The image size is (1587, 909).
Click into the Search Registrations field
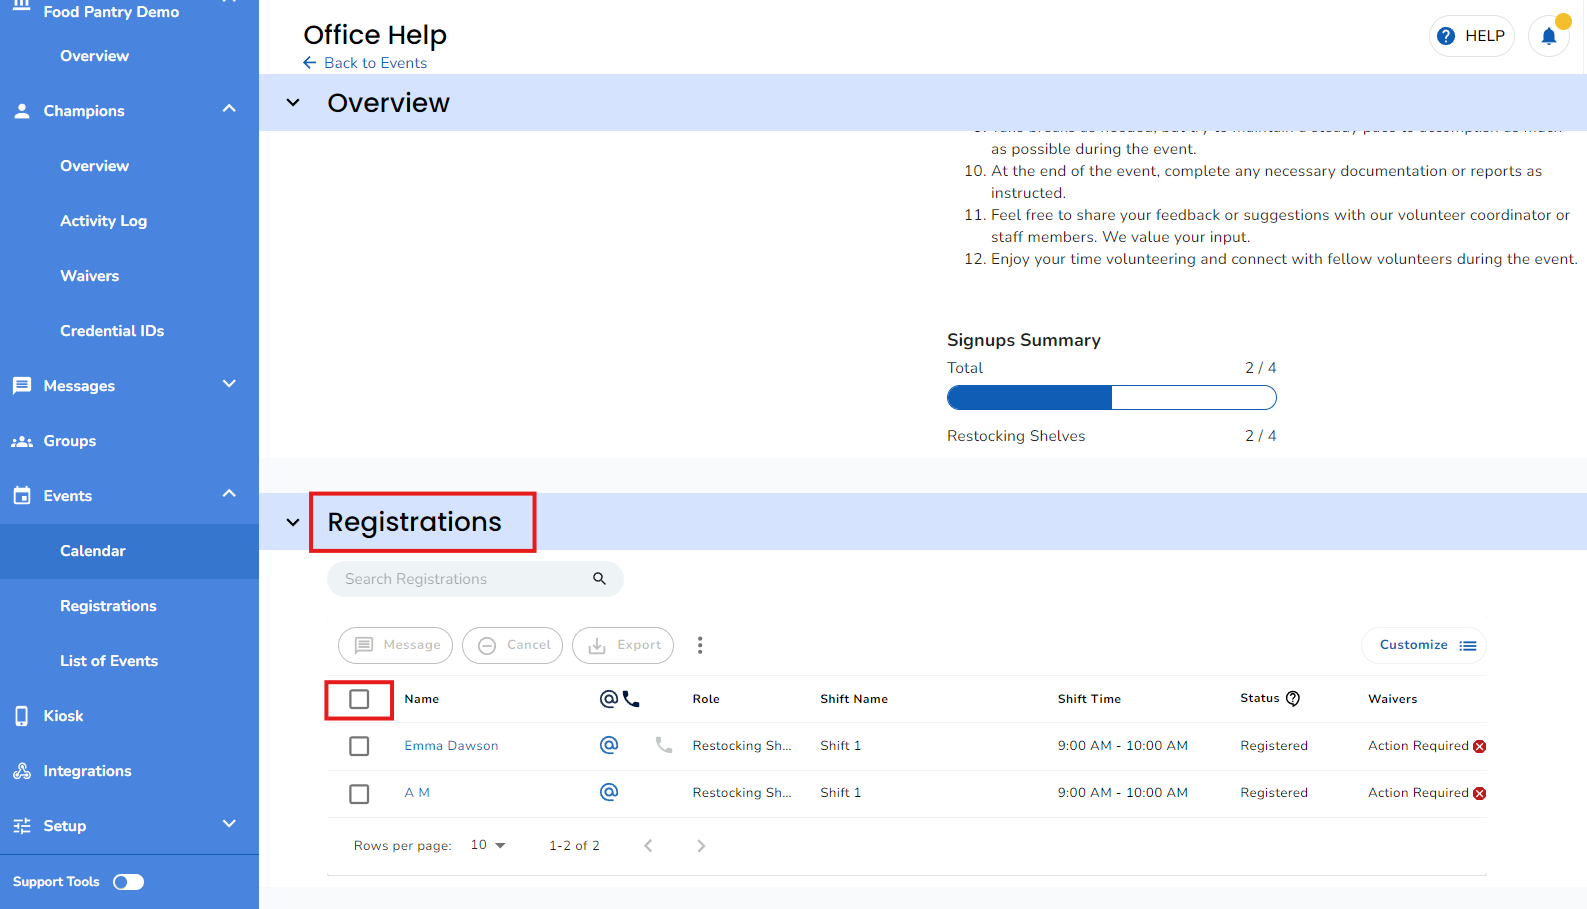click(460, 579)
